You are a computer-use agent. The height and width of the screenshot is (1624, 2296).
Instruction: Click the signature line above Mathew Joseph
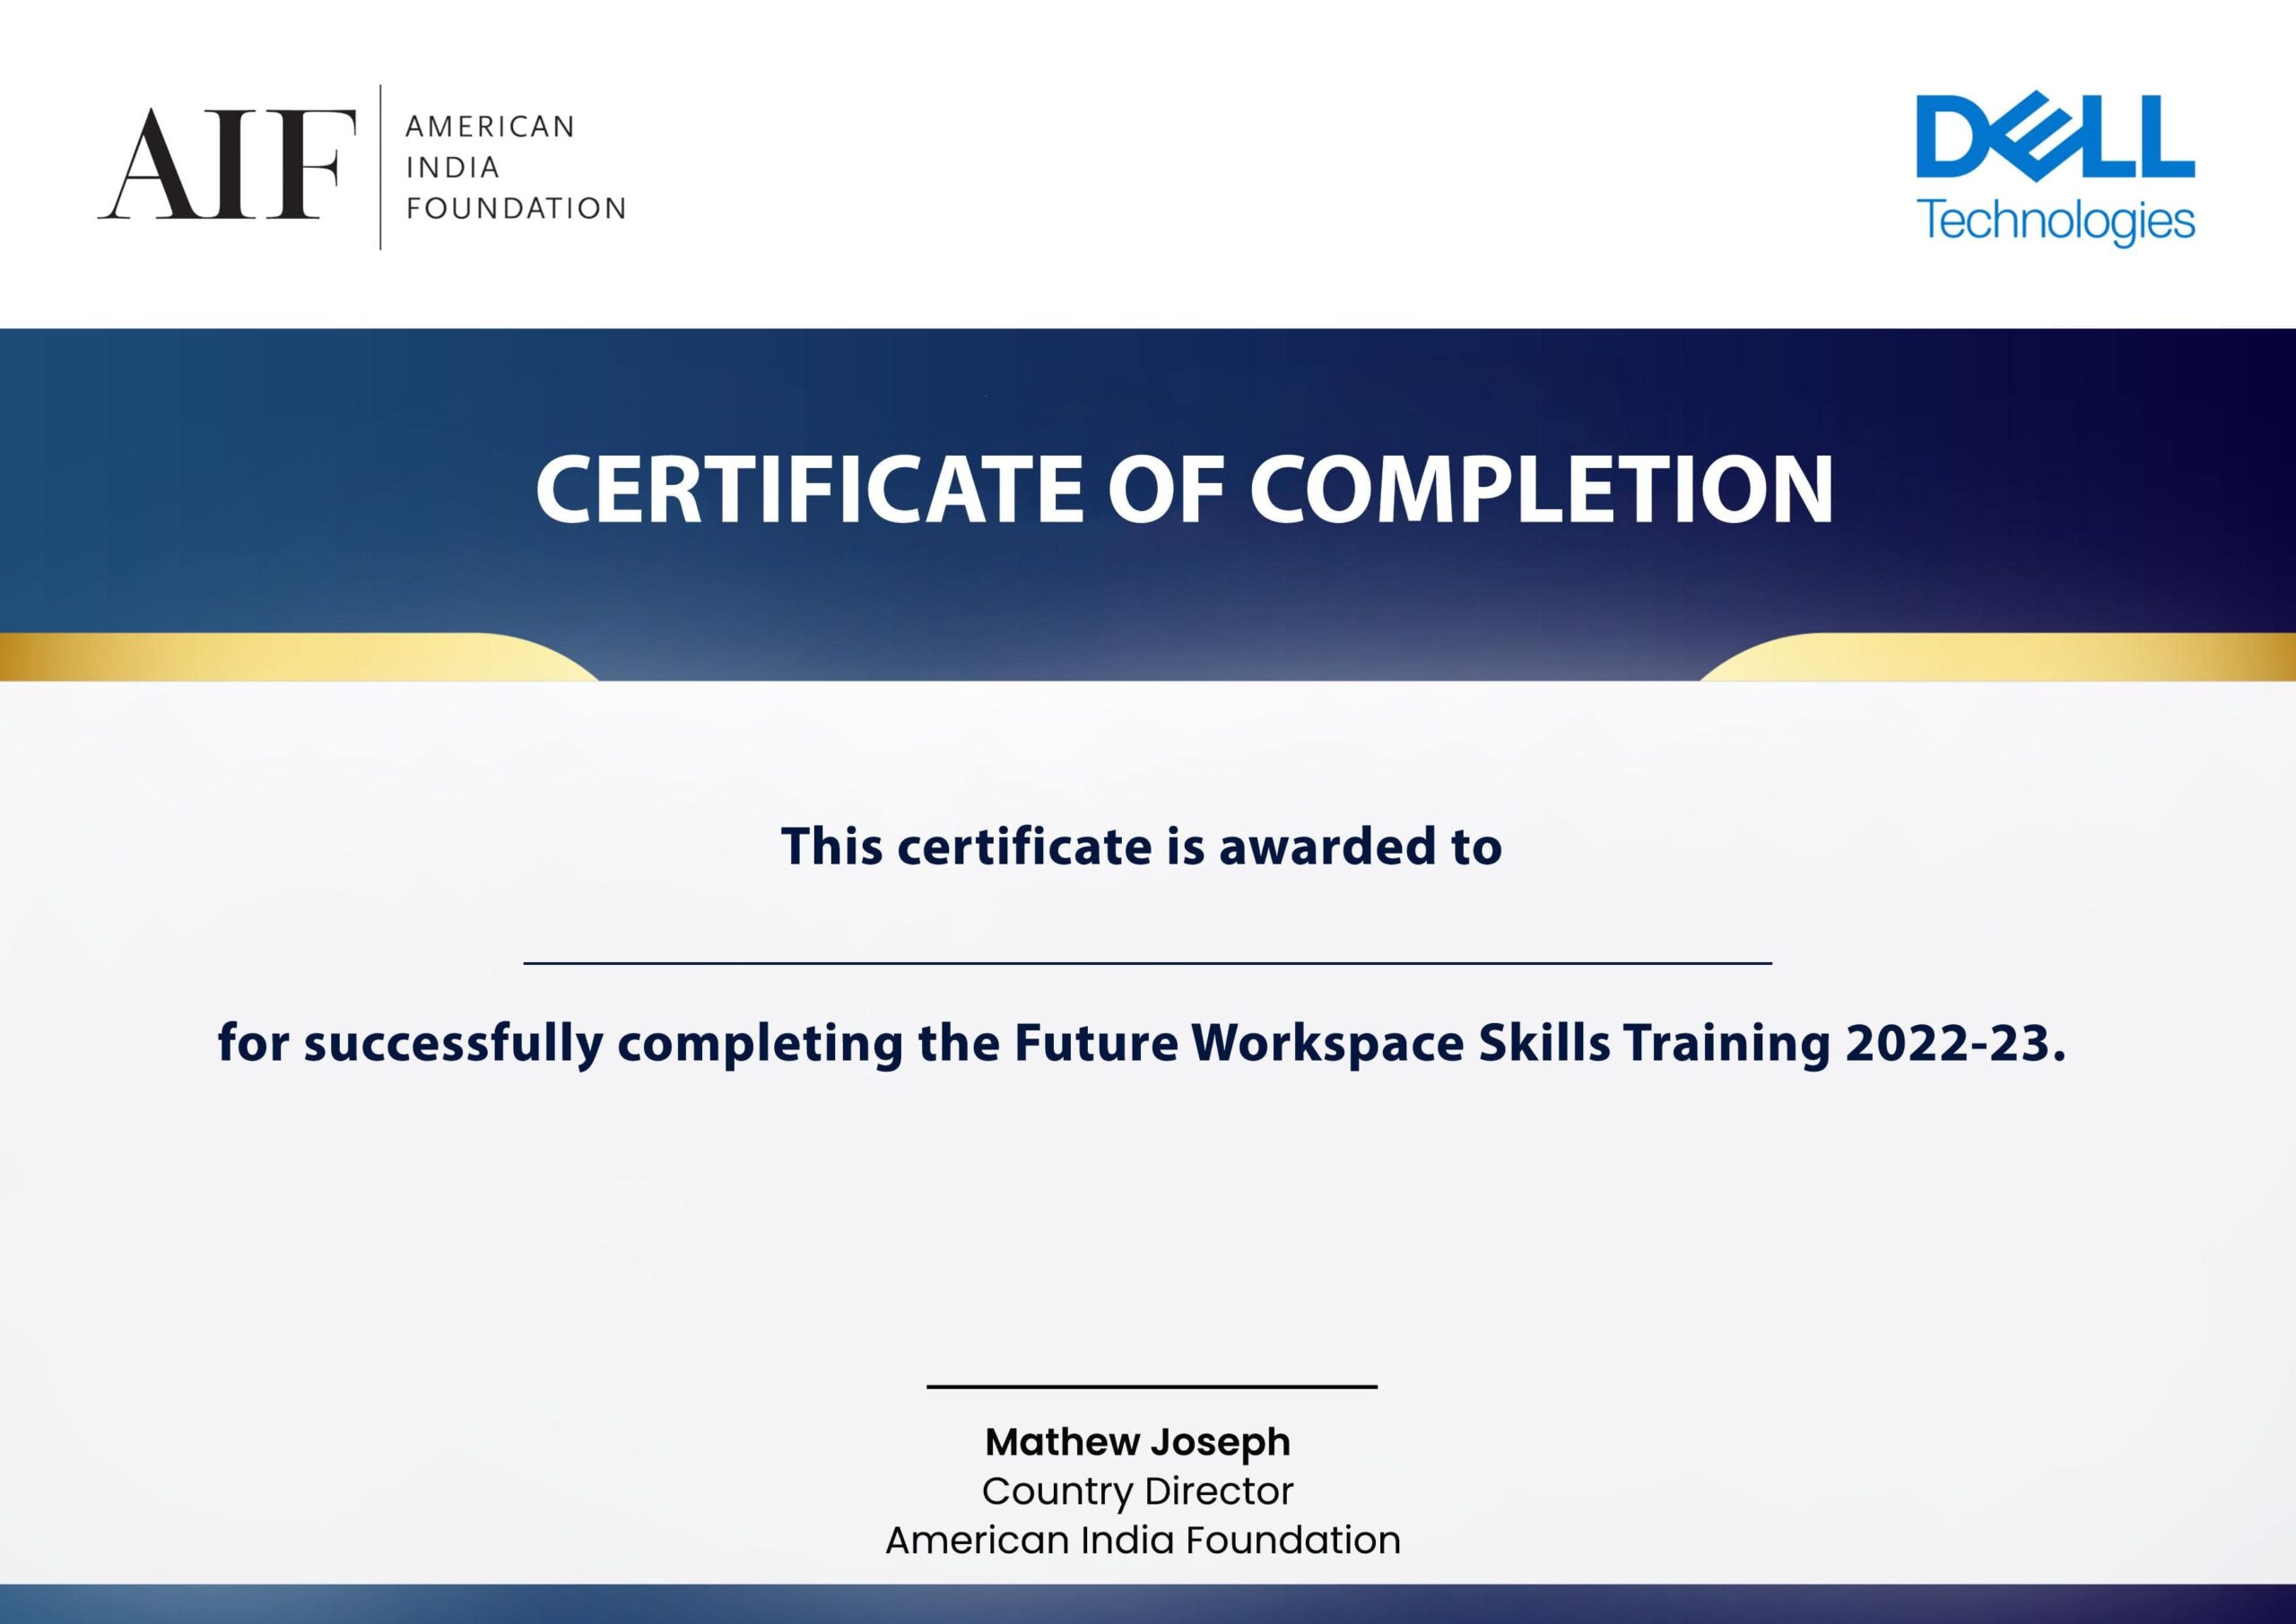(1152, 1387)
